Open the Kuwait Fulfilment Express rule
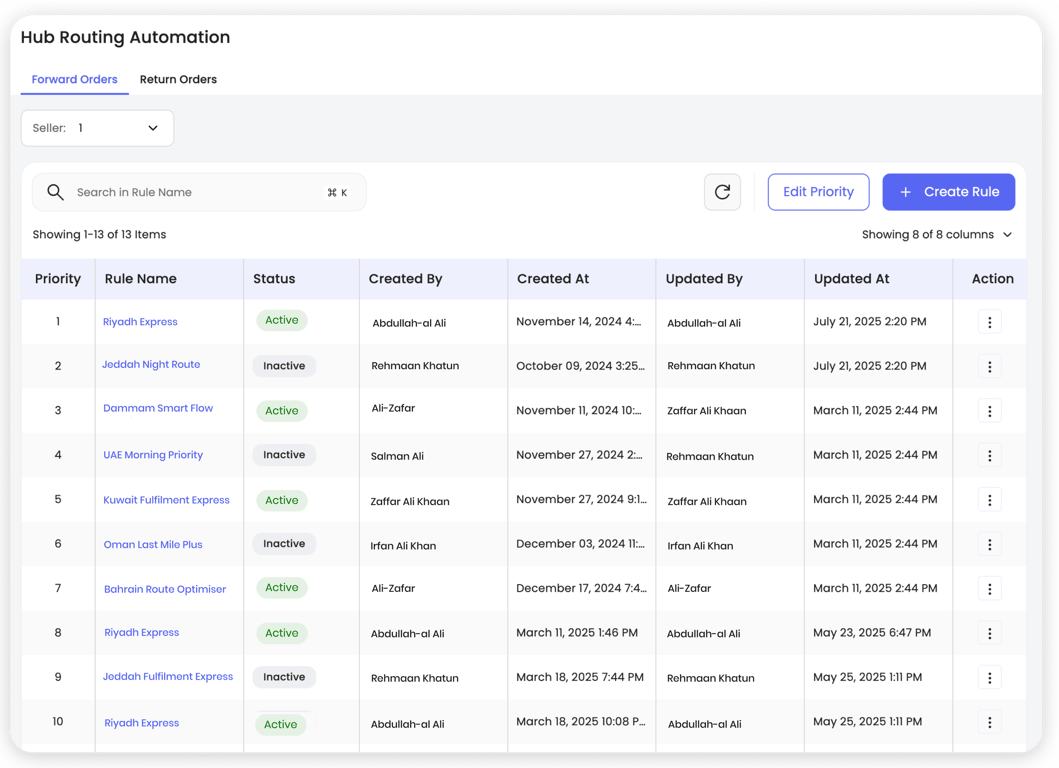This screenshot has height=768, width=1059. pyautogui.click(x=166, y=500)
